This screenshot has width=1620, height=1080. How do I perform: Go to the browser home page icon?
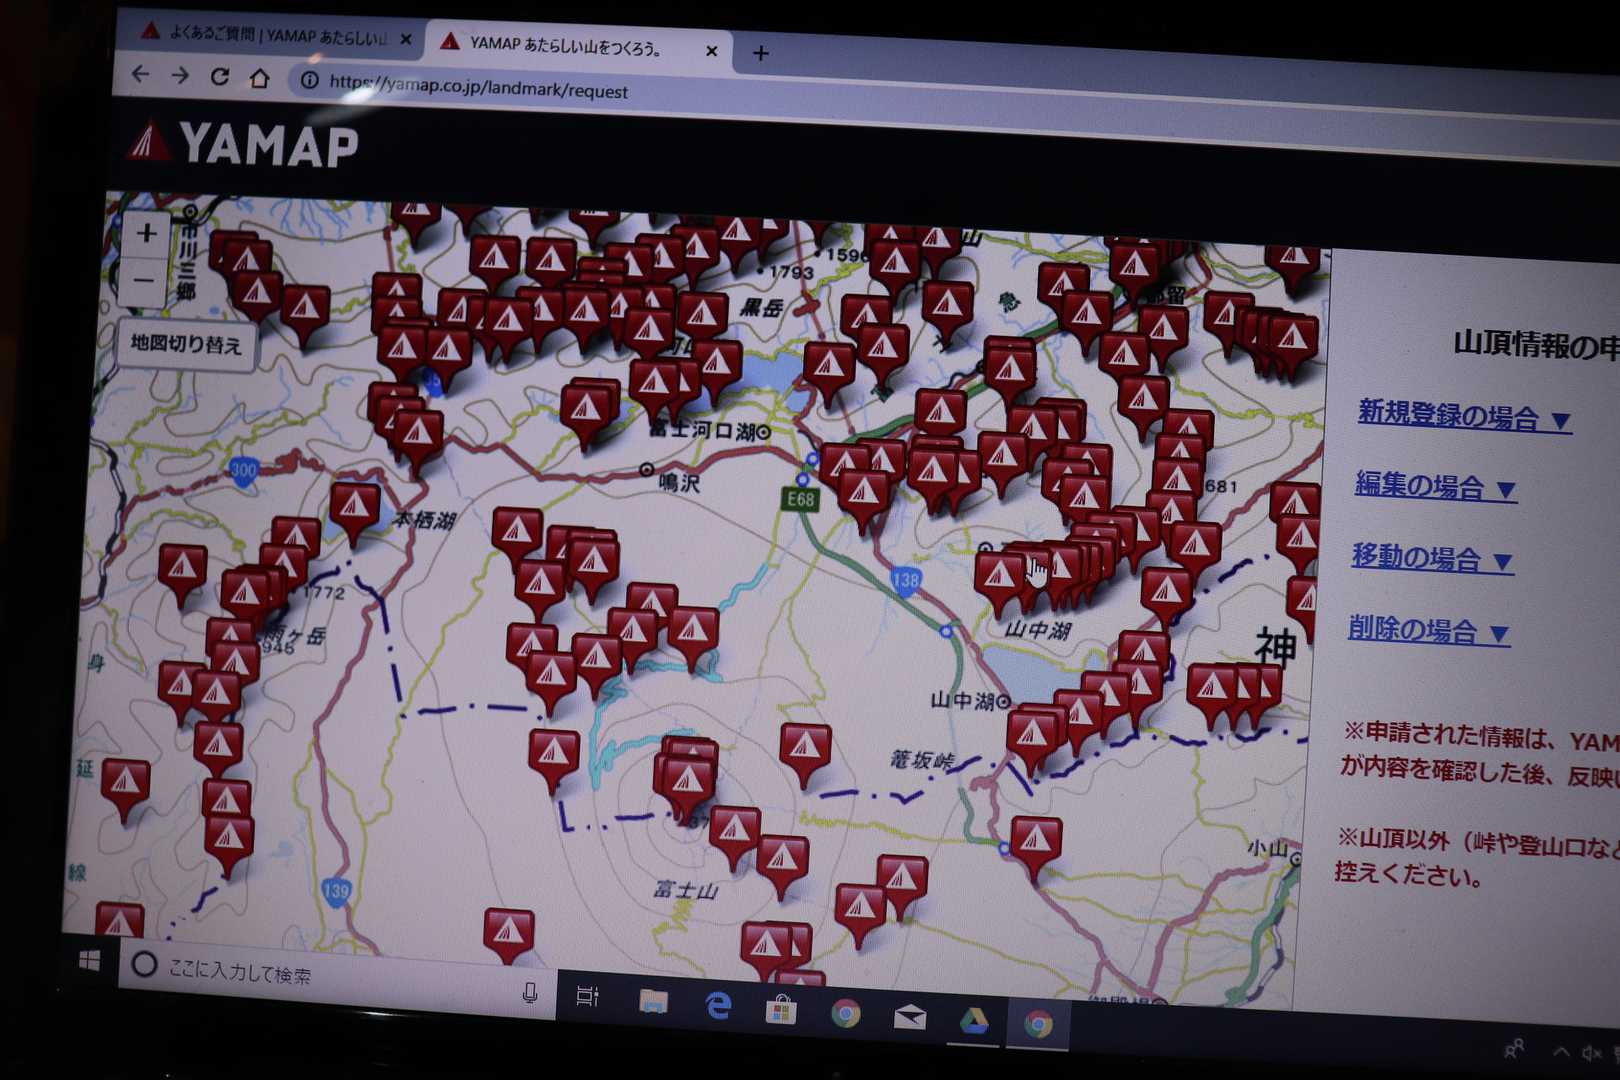(259, 78)
